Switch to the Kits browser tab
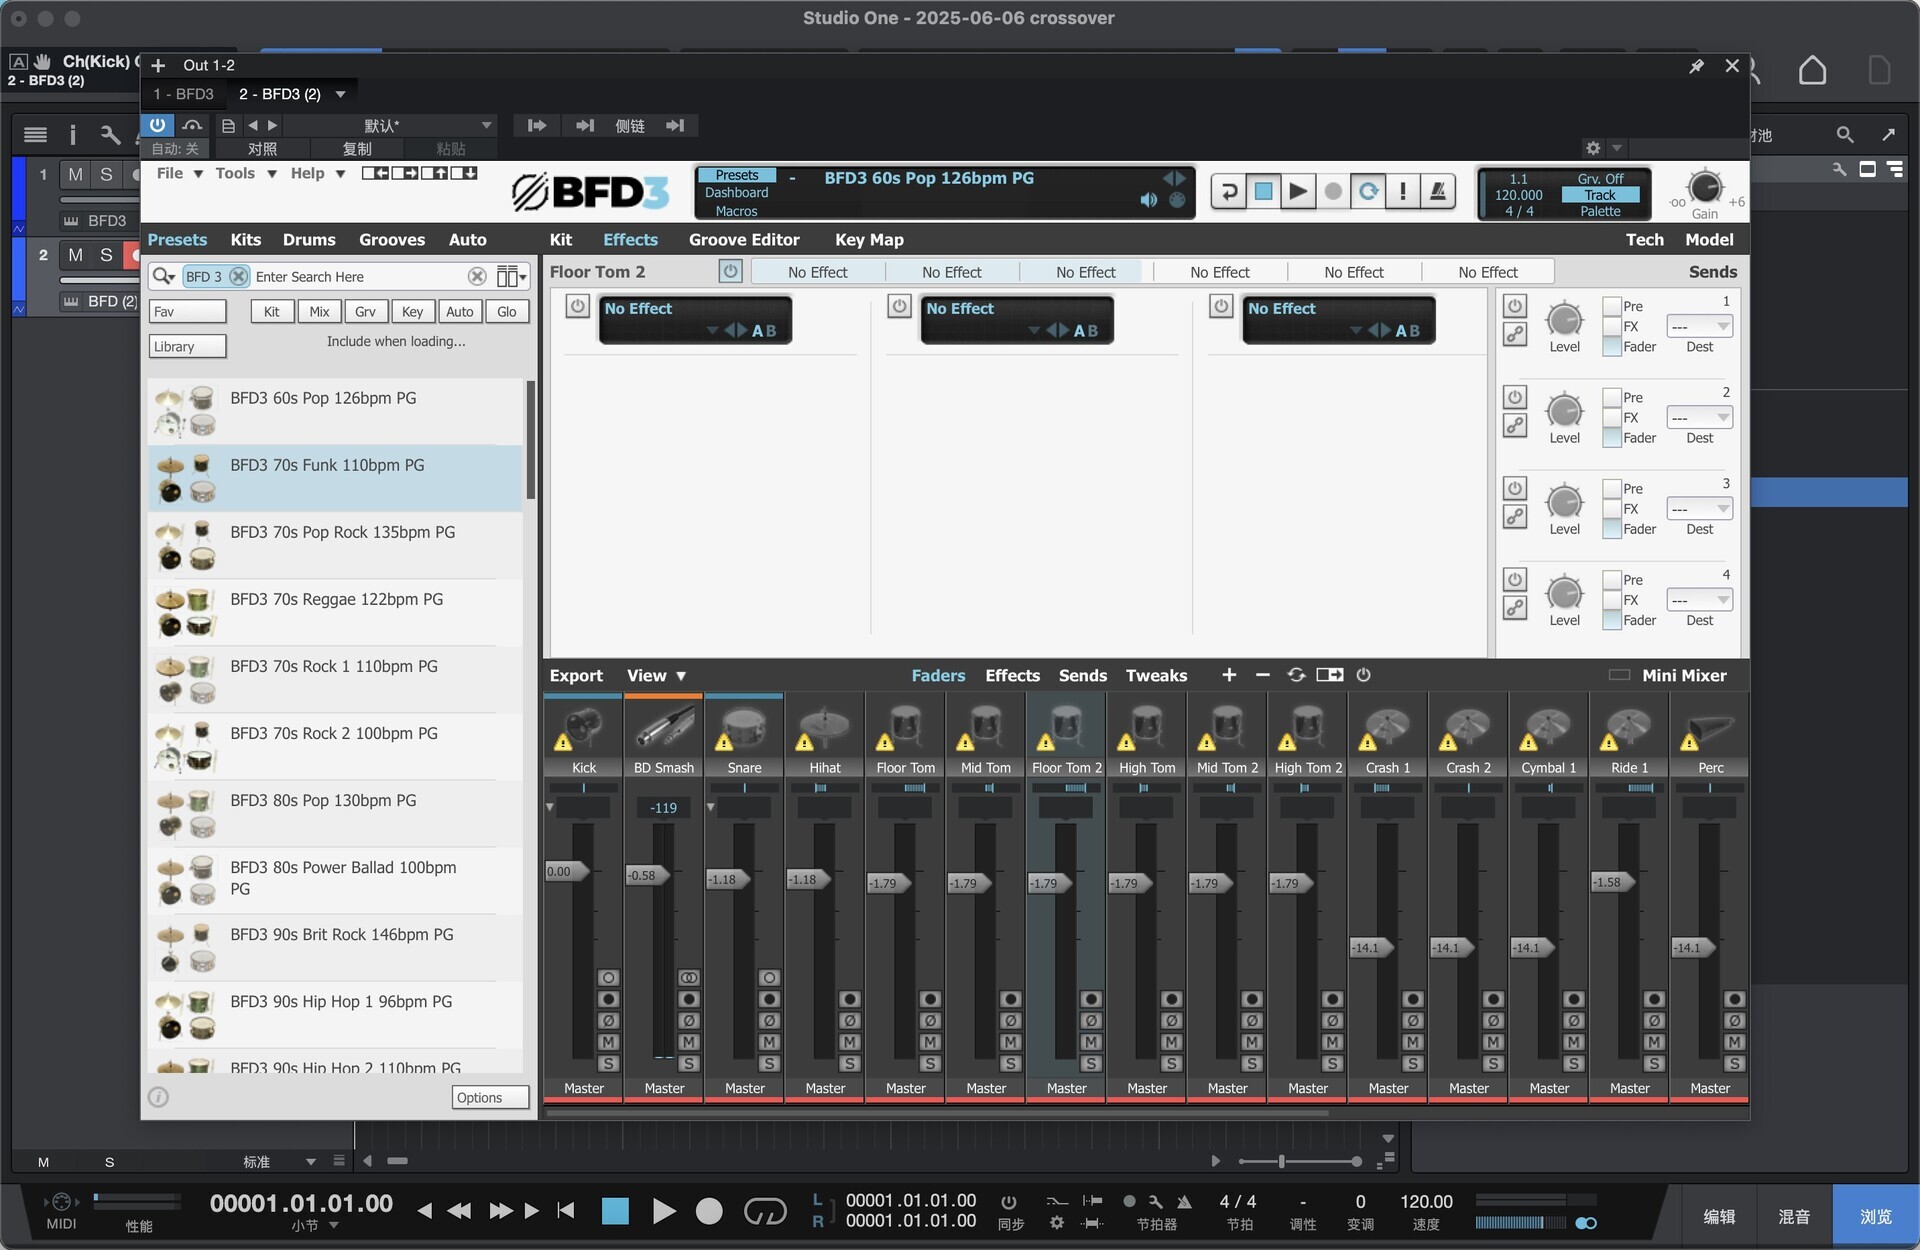The width and height of the screenshot is (1920, 1250). click(245, 239)
